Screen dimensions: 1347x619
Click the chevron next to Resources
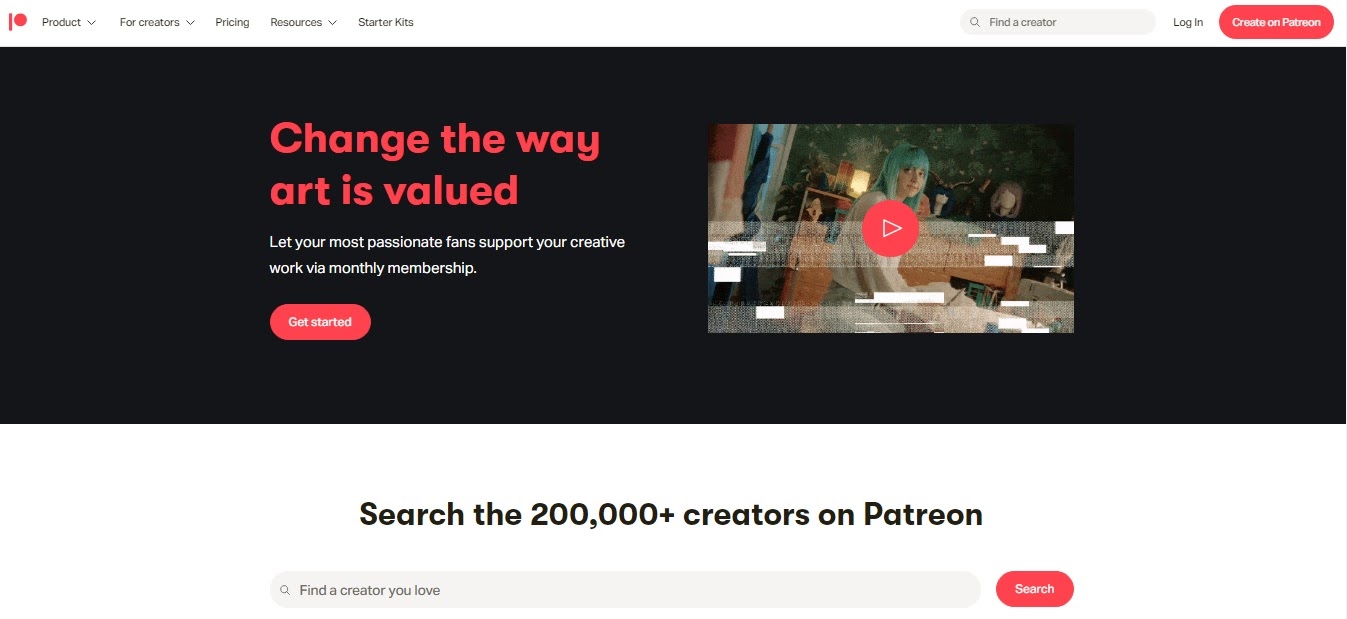click(x=332, y=22)
